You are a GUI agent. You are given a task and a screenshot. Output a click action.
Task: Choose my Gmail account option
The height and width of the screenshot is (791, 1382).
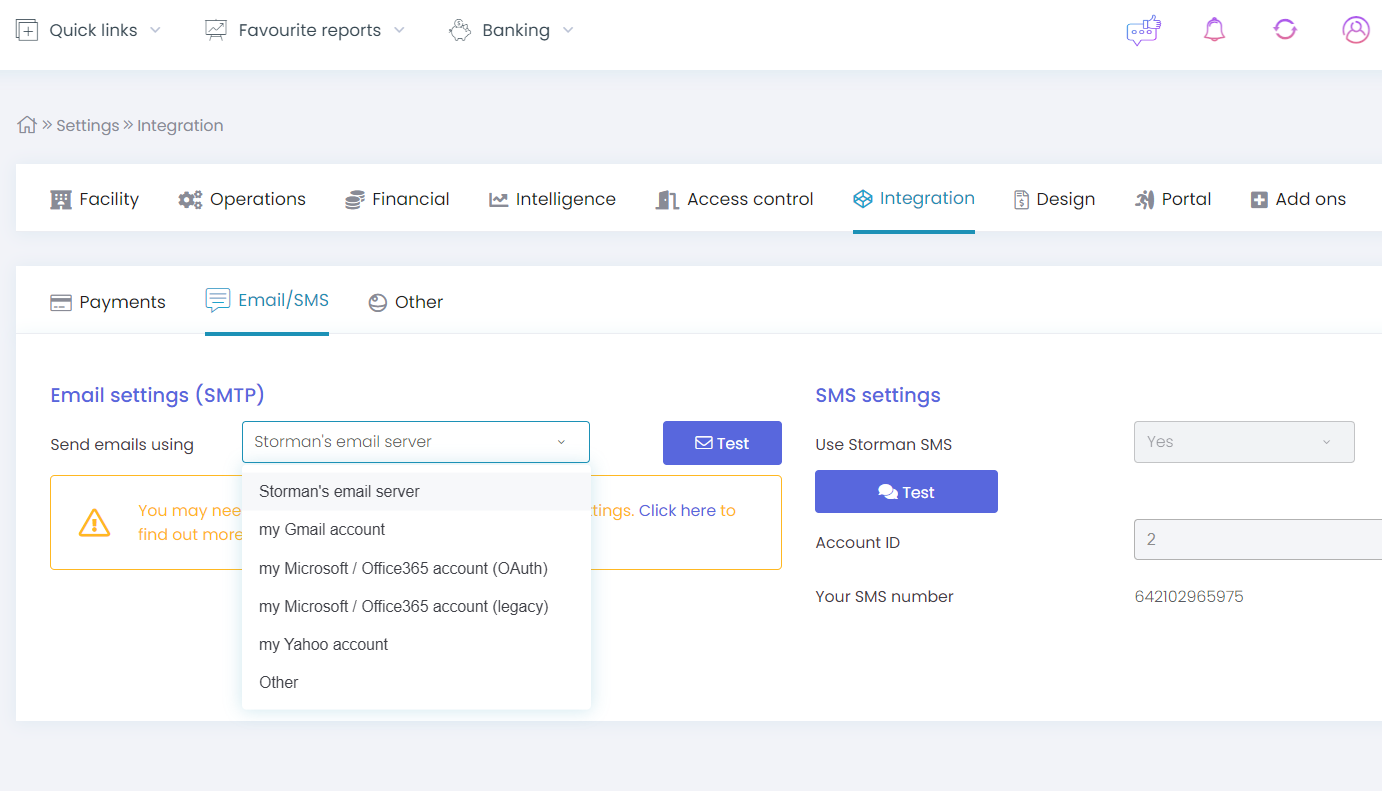(416, 529)
